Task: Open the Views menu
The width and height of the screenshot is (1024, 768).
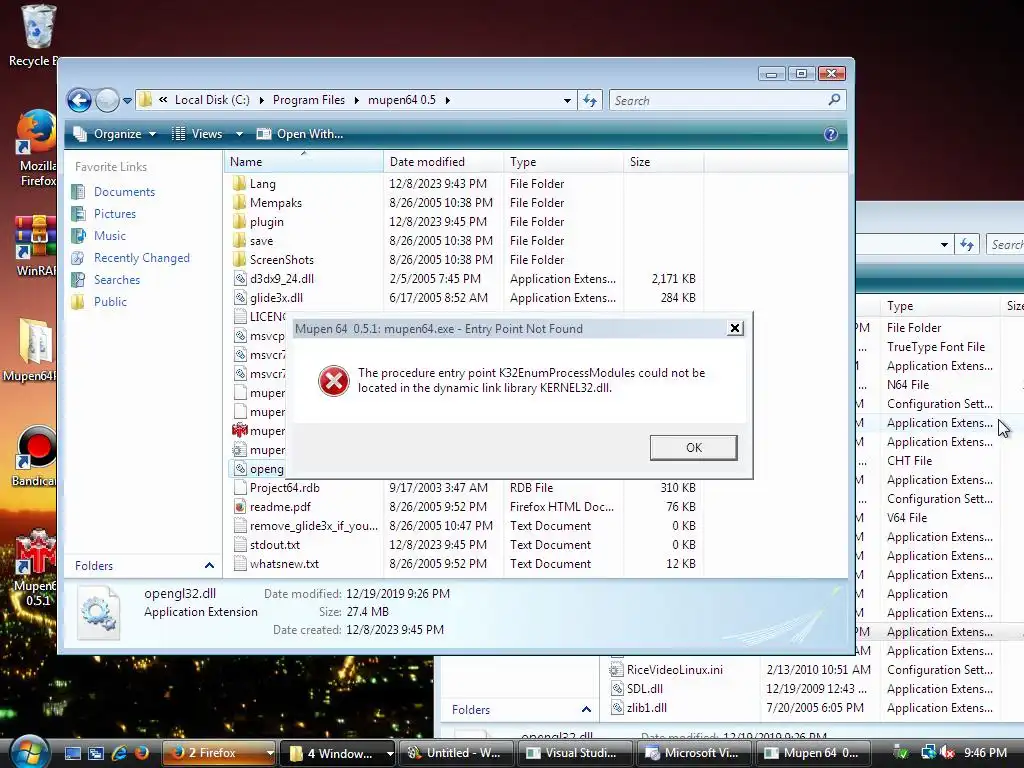Action: pos(197,134)
